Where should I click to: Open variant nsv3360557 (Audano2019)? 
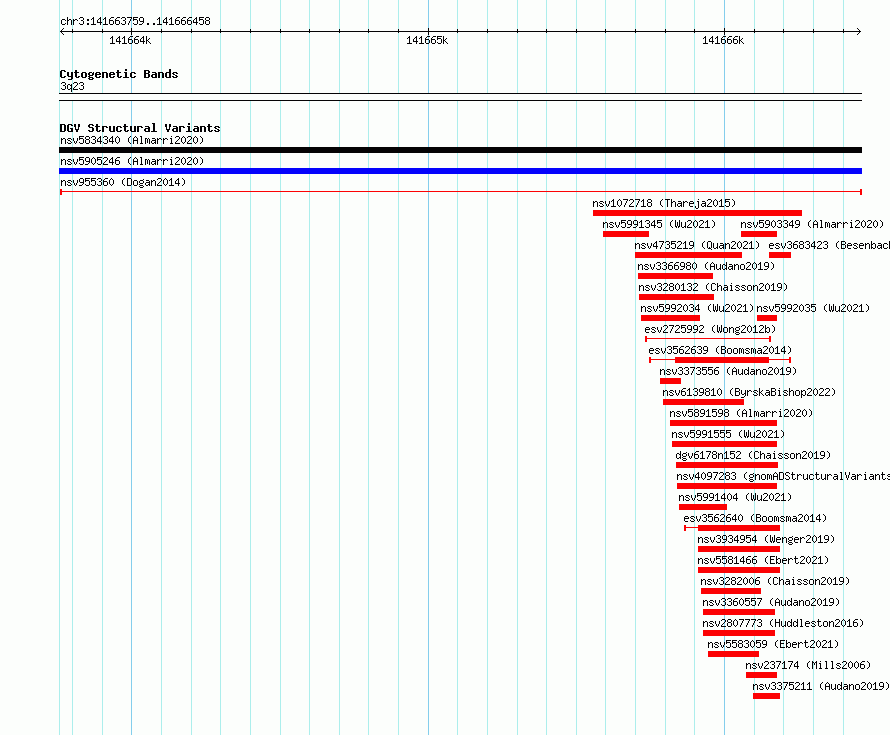tap(771, 602)
